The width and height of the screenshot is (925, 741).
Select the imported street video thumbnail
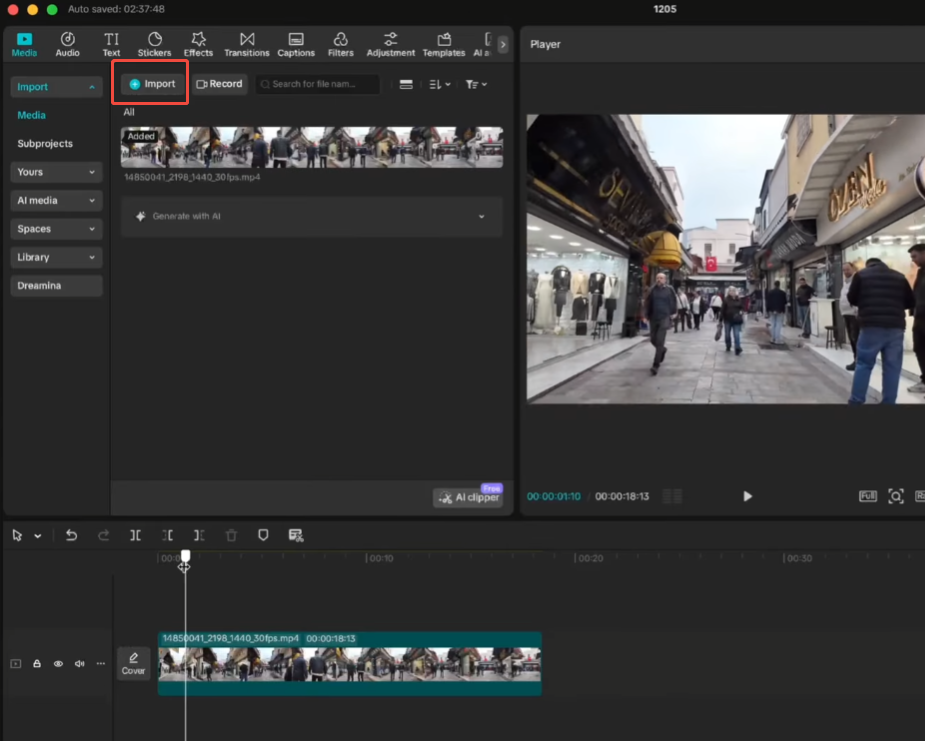[312, 147]
